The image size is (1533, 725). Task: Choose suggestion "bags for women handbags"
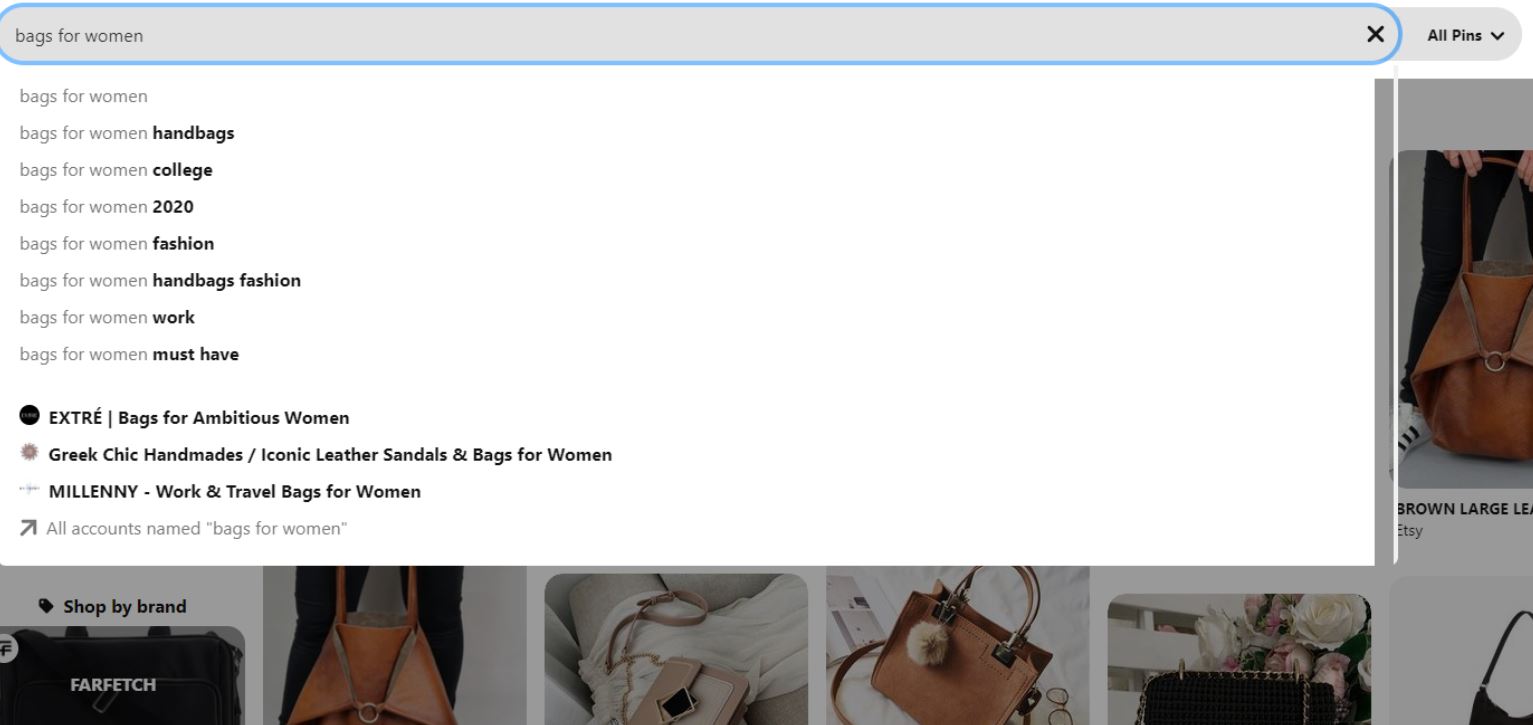[x=127, y=133]
